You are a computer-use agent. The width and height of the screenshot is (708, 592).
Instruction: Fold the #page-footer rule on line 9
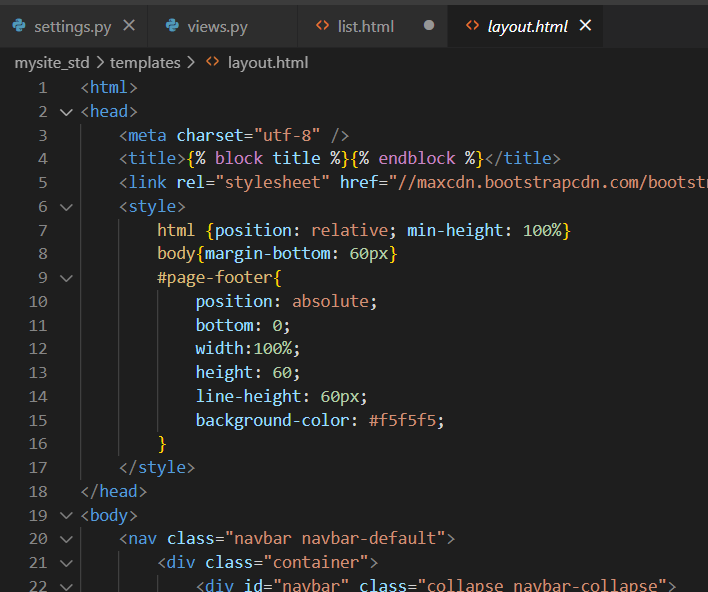[x=66, y=278]
